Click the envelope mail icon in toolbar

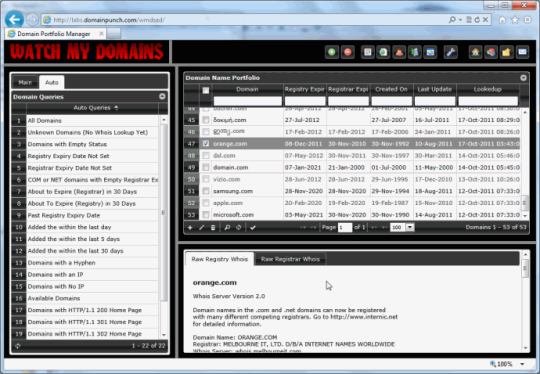(522, 52)
